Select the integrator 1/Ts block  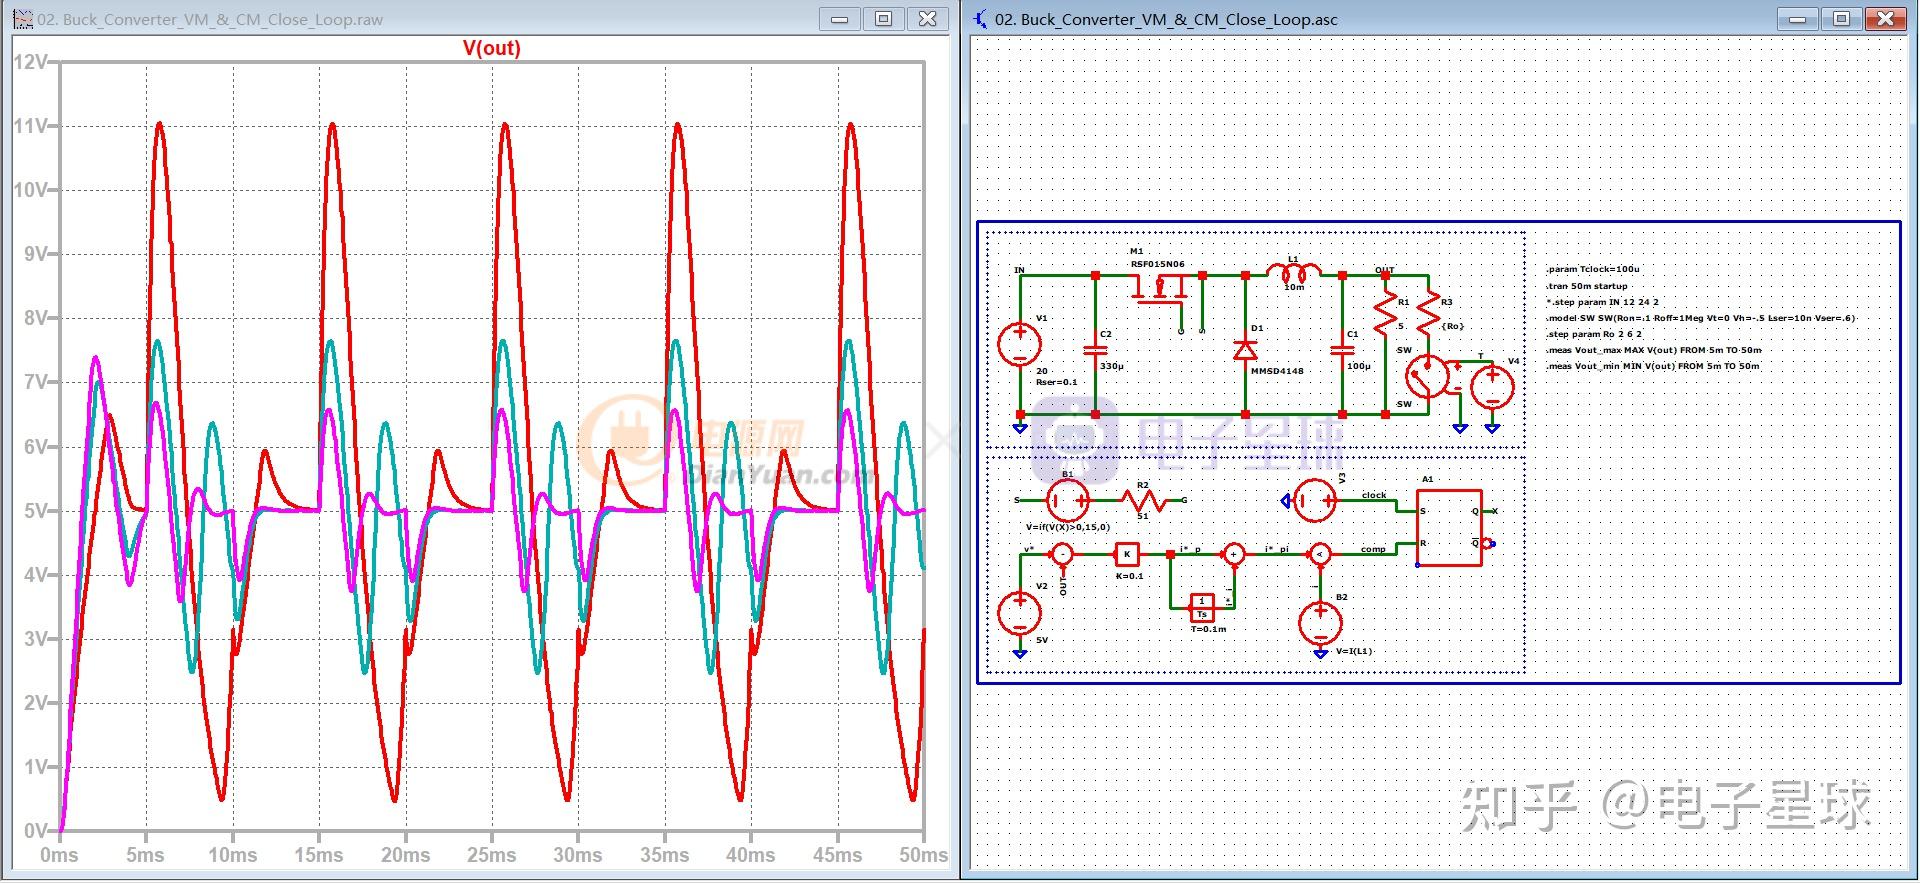point(1202,607)
